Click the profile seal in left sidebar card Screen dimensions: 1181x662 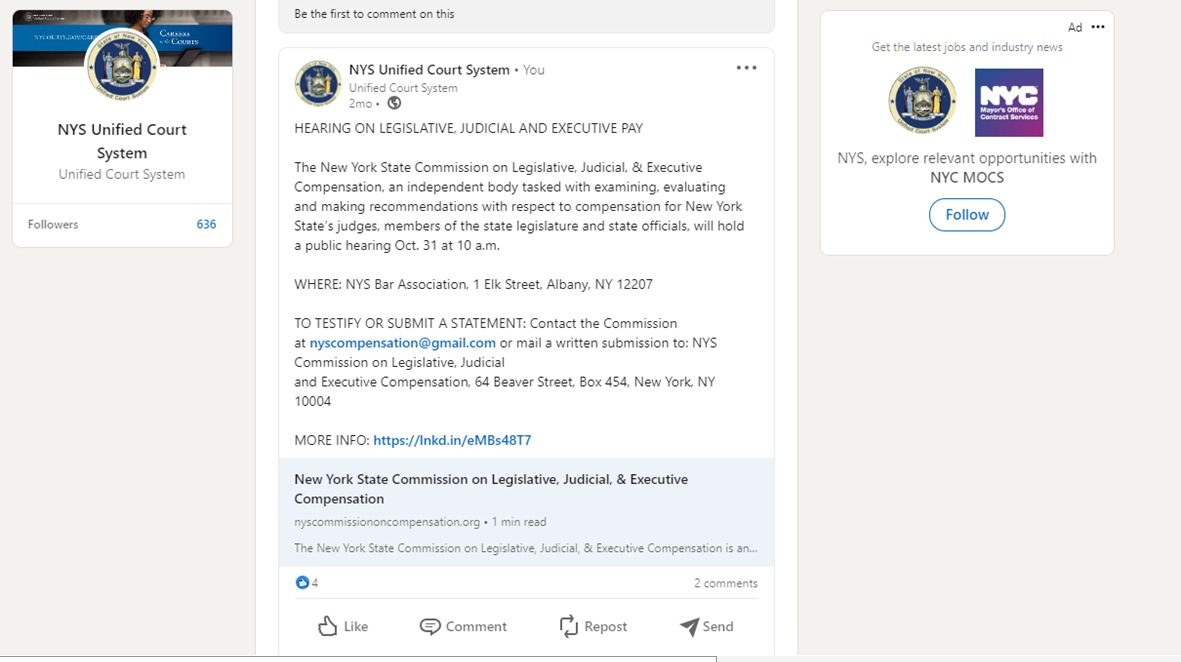tap(122, 65)
